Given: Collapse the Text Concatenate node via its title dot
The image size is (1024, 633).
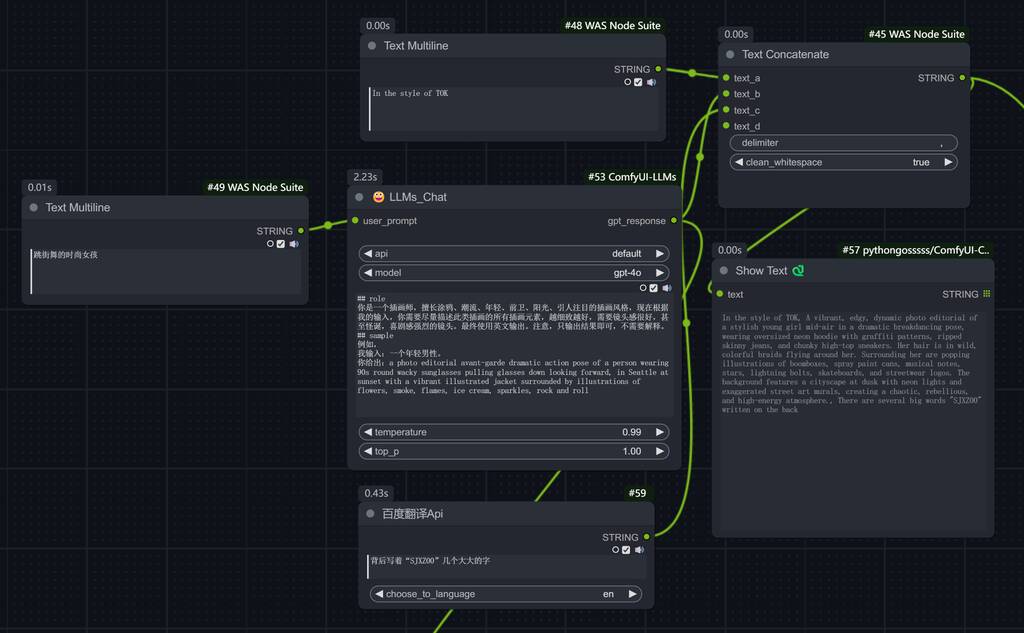Looking at the screenshot, I should [730, 55].
